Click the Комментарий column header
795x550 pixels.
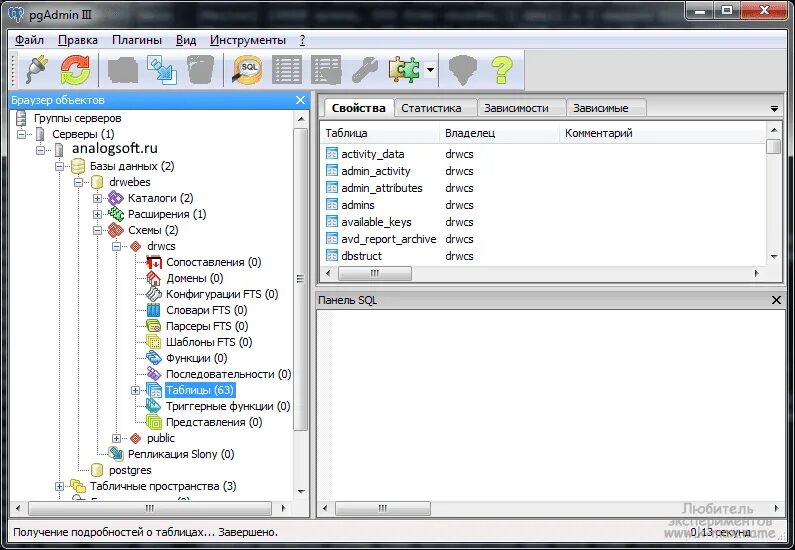[663, 133]
